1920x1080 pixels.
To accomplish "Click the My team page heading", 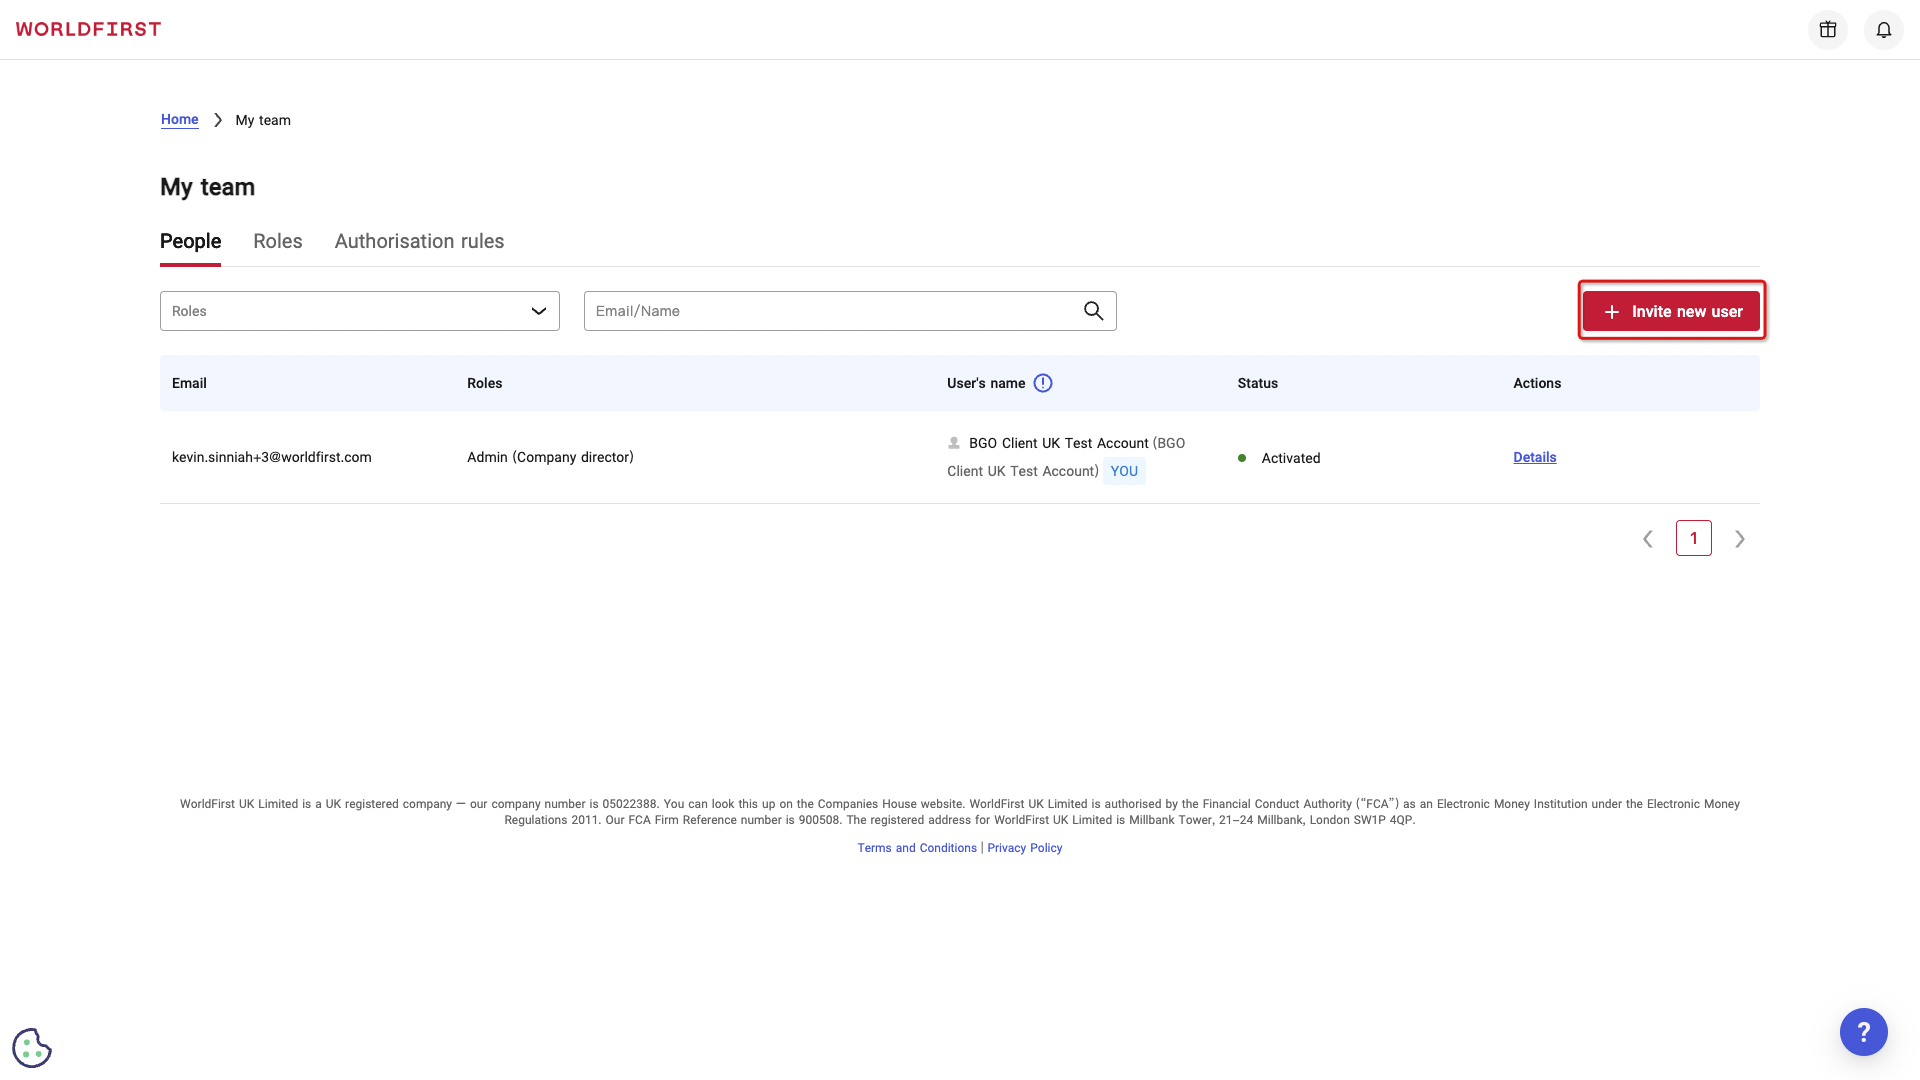I will (x=208, y=187).
